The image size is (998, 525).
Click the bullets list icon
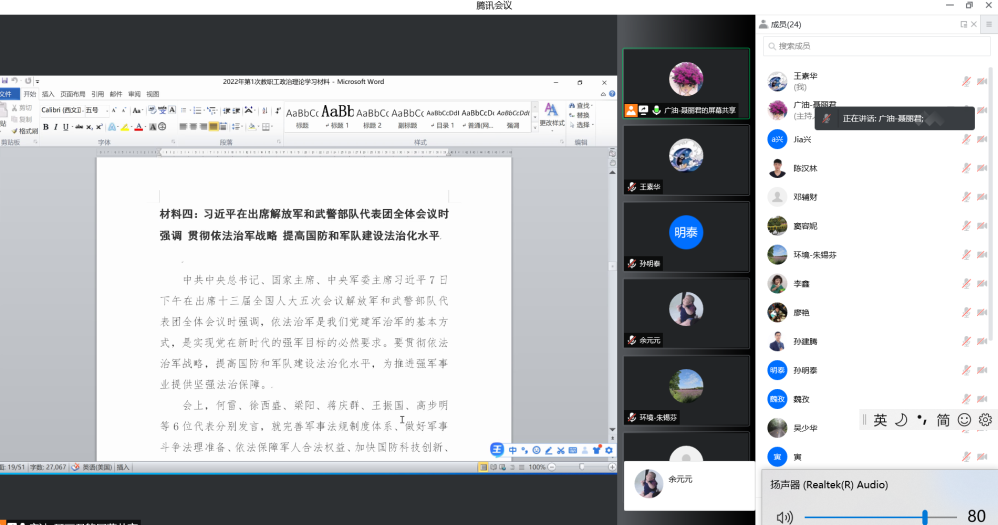point(183,111)
